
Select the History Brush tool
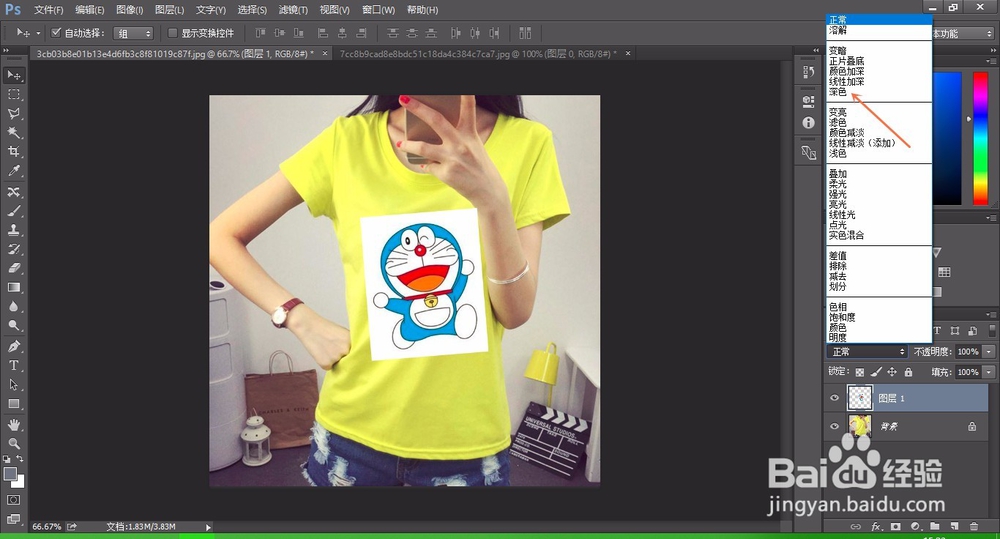tap(13, 249)
